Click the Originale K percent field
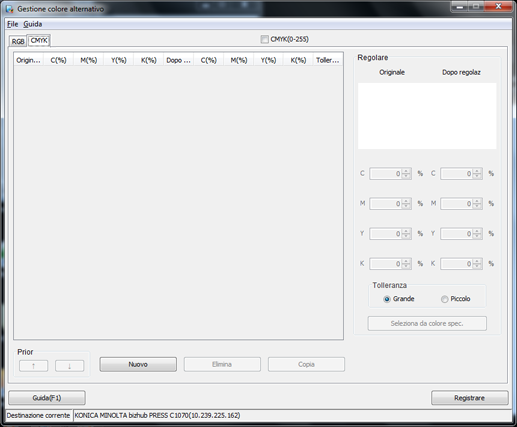 point(386,264)
